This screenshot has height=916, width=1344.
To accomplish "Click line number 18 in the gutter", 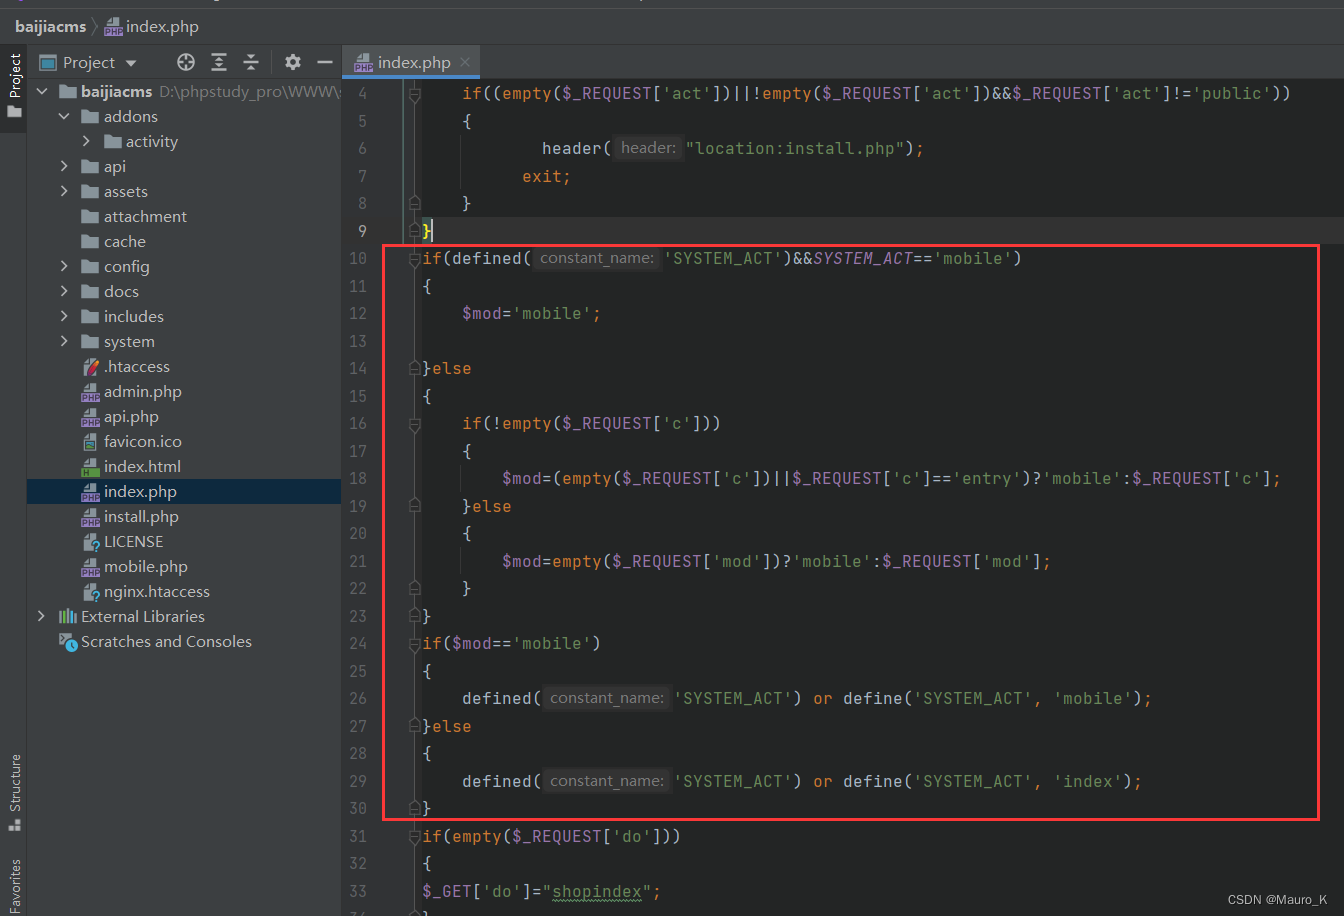I will click(x=359, y=478).
